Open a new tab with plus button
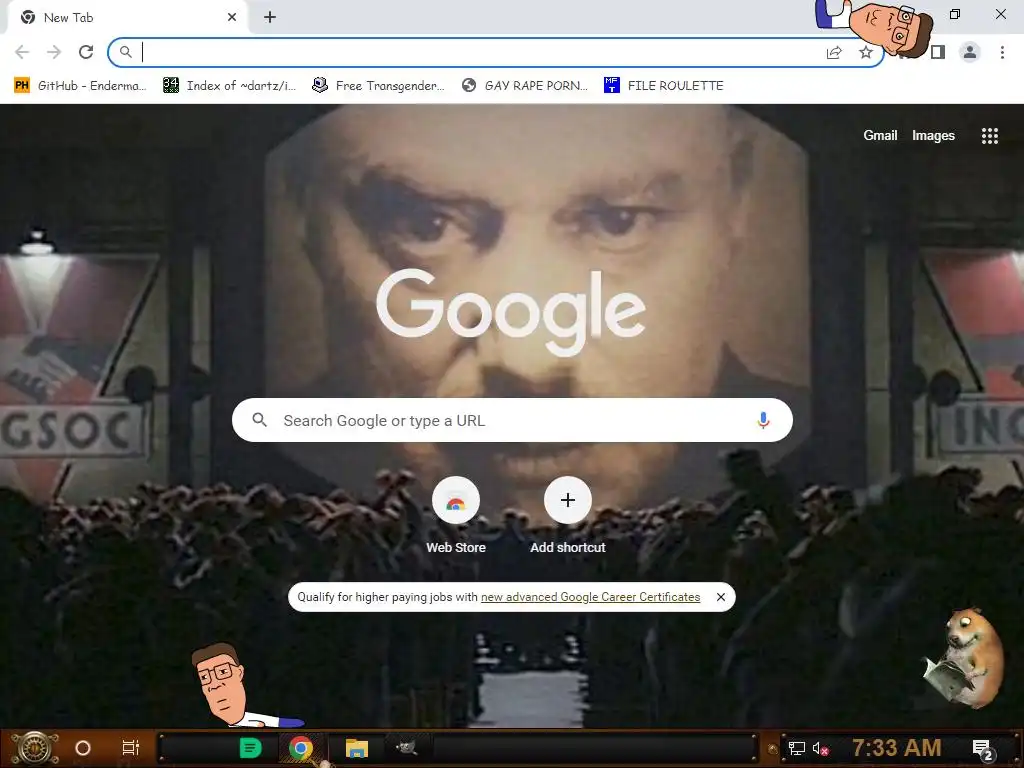This screenshot has height=768, width=1024. [270, 17]
